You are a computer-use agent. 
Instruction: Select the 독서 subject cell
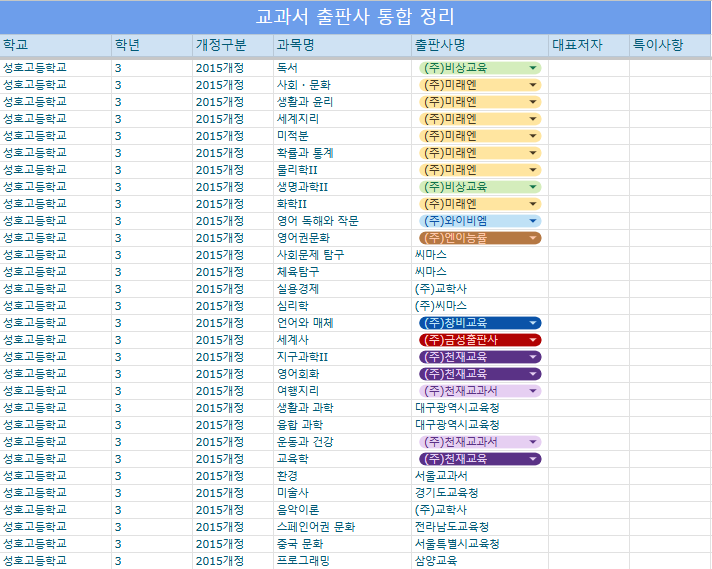coord(342,68)
